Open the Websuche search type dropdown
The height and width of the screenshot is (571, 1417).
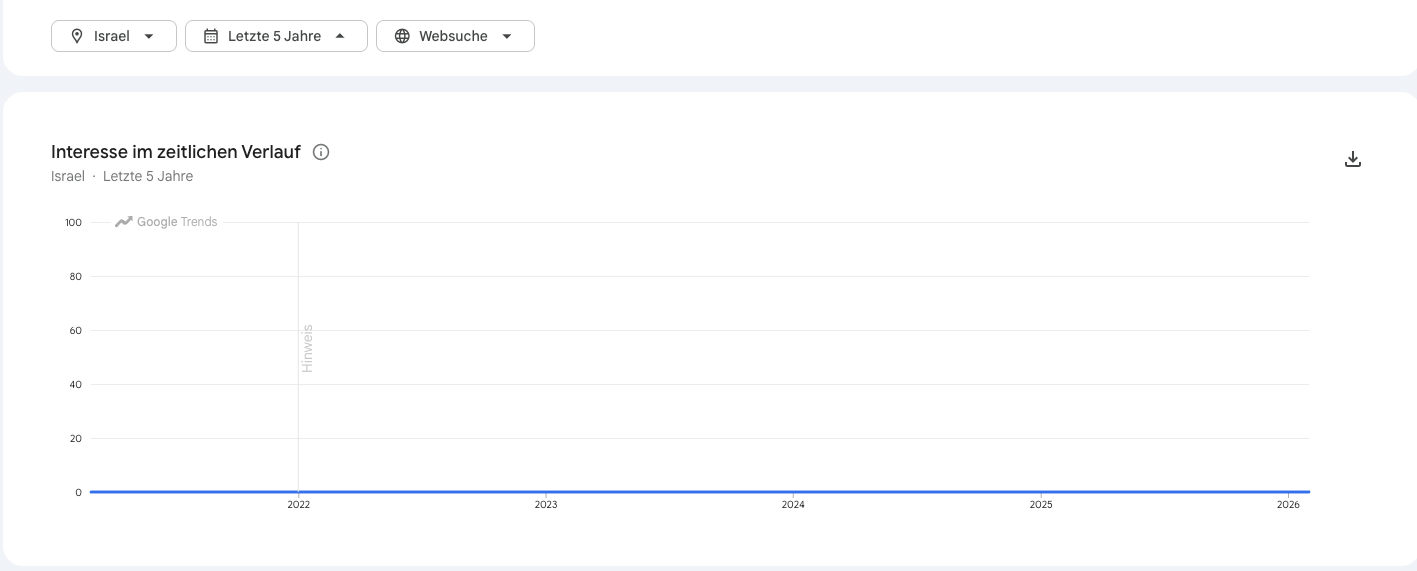coord(455,36)
